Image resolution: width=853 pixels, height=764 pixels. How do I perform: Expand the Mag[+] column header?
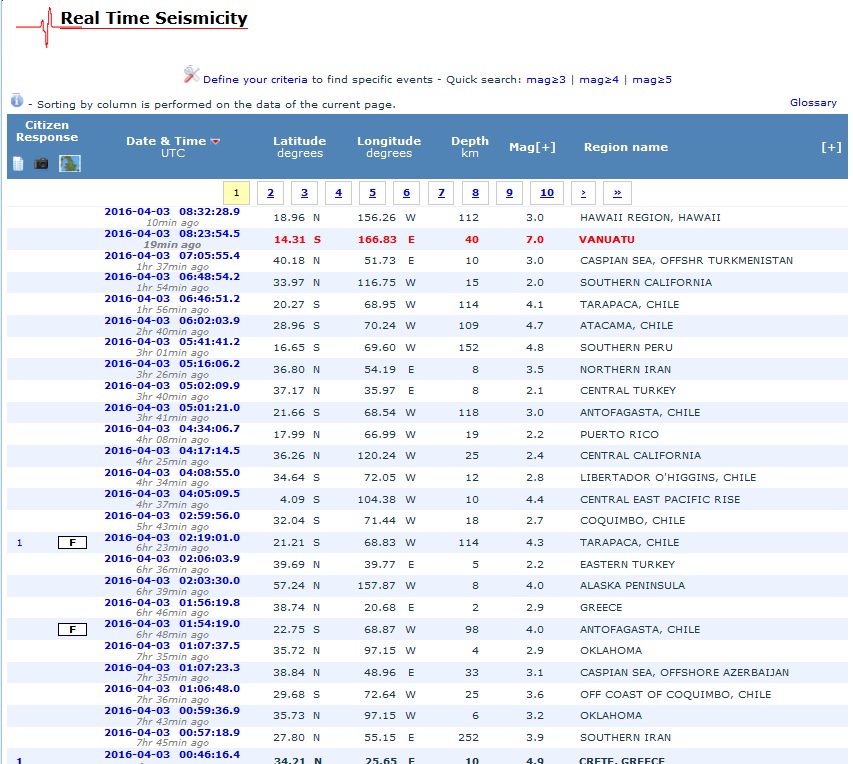[532, 147]
